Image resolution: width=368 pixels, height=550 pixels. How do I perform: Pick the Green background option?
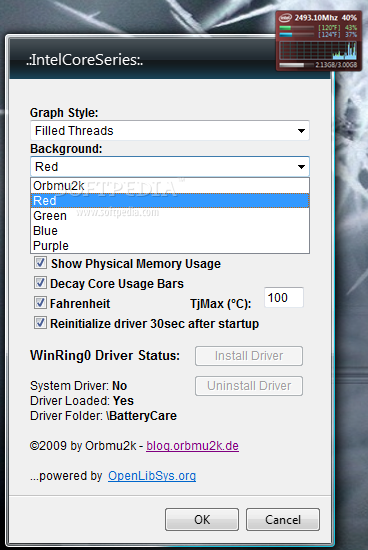point(170,216)
